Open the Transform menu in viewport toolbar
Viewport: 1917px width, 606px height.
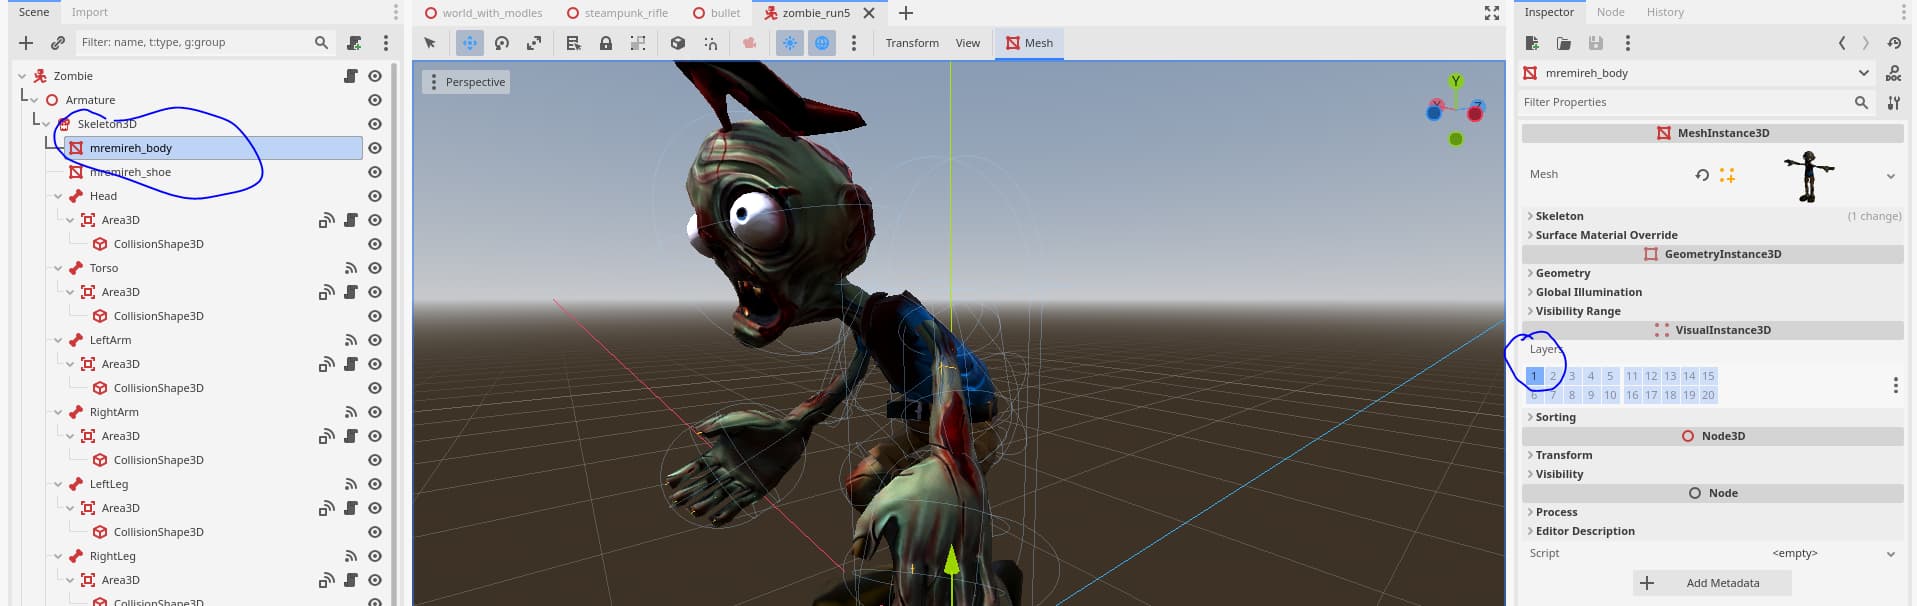click(912, 43)
